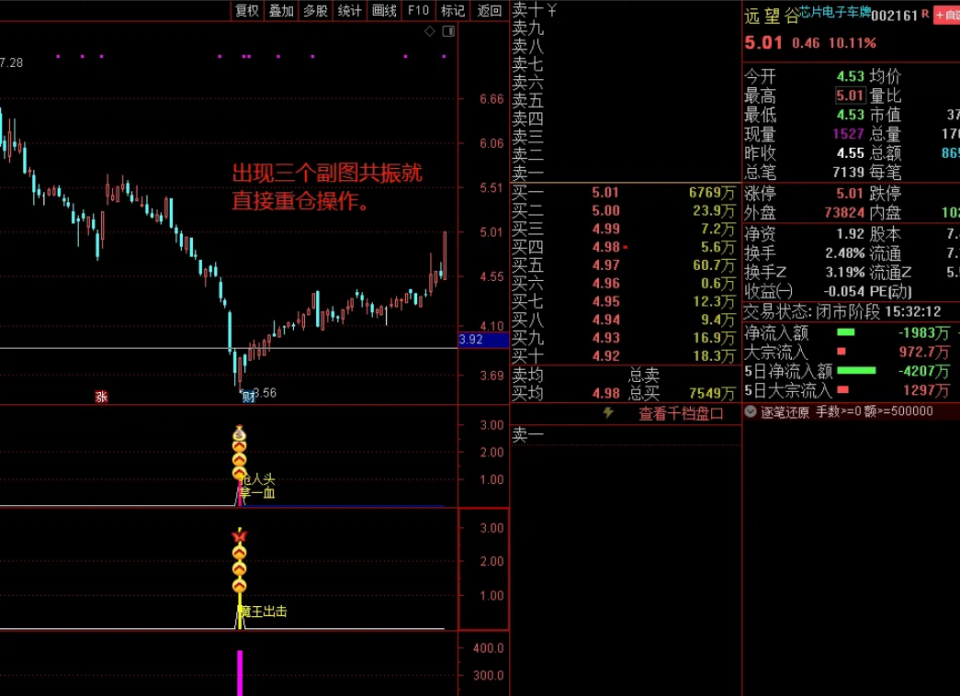Click the 10.11% change percentage
This screenshot has height=696, width=960.
[x=852, y=43]
